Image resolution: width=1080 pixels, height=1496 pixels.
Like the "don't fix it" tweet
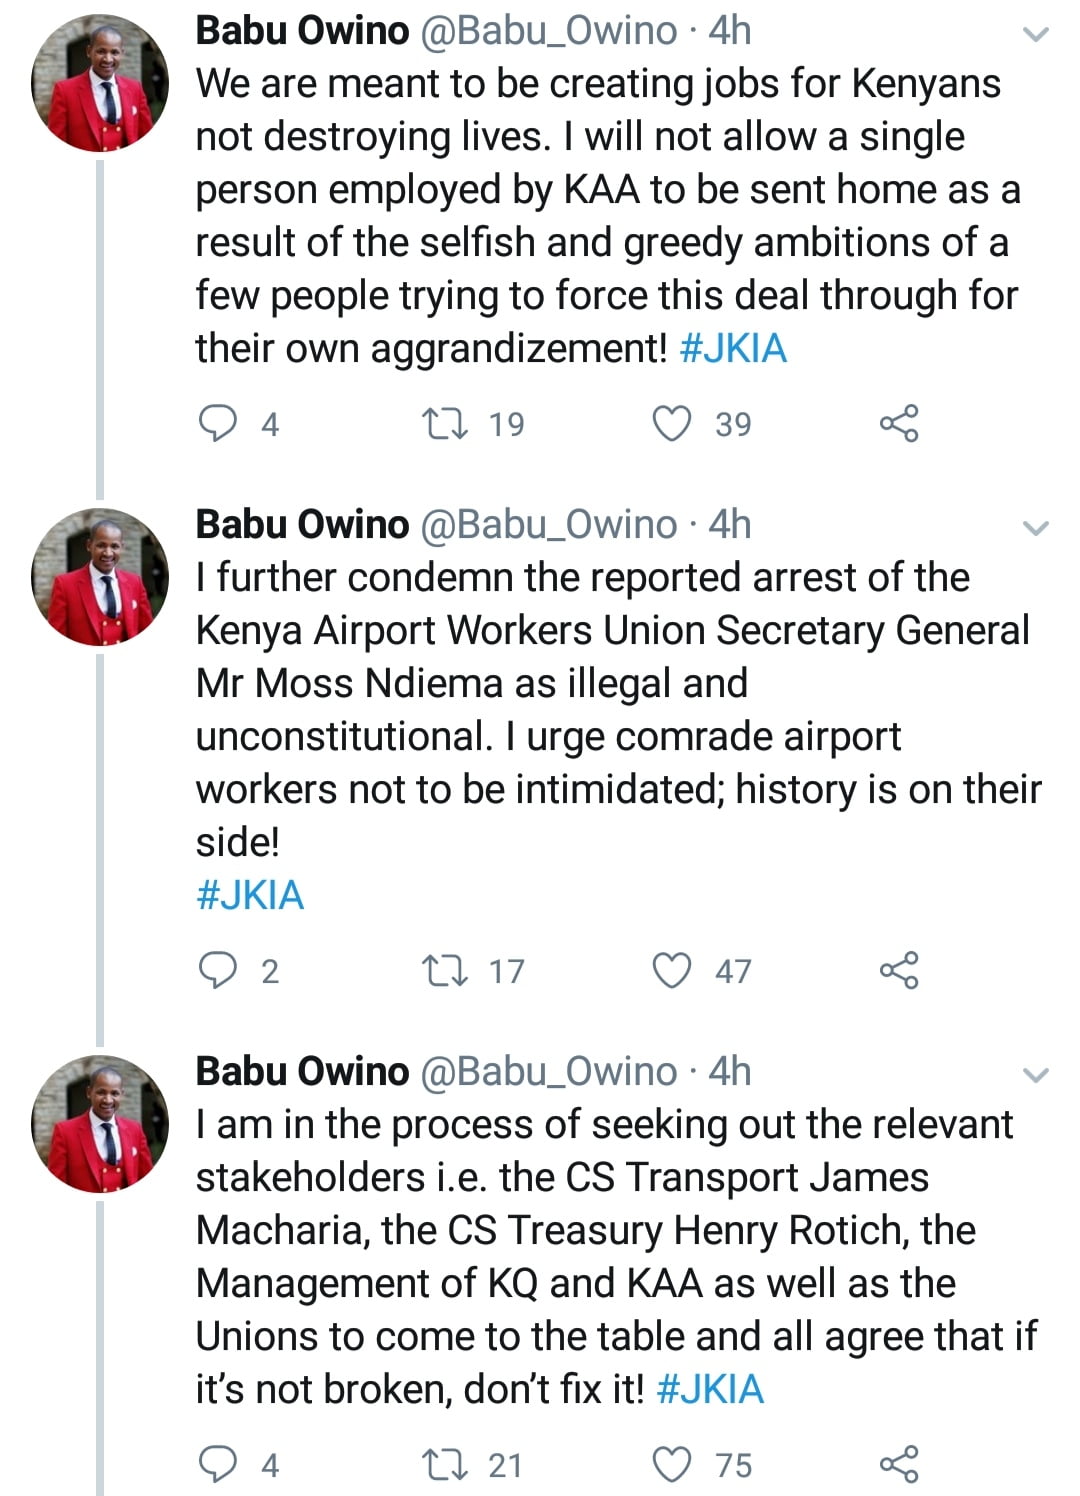pyautogui.click(x=672, y=1464)
